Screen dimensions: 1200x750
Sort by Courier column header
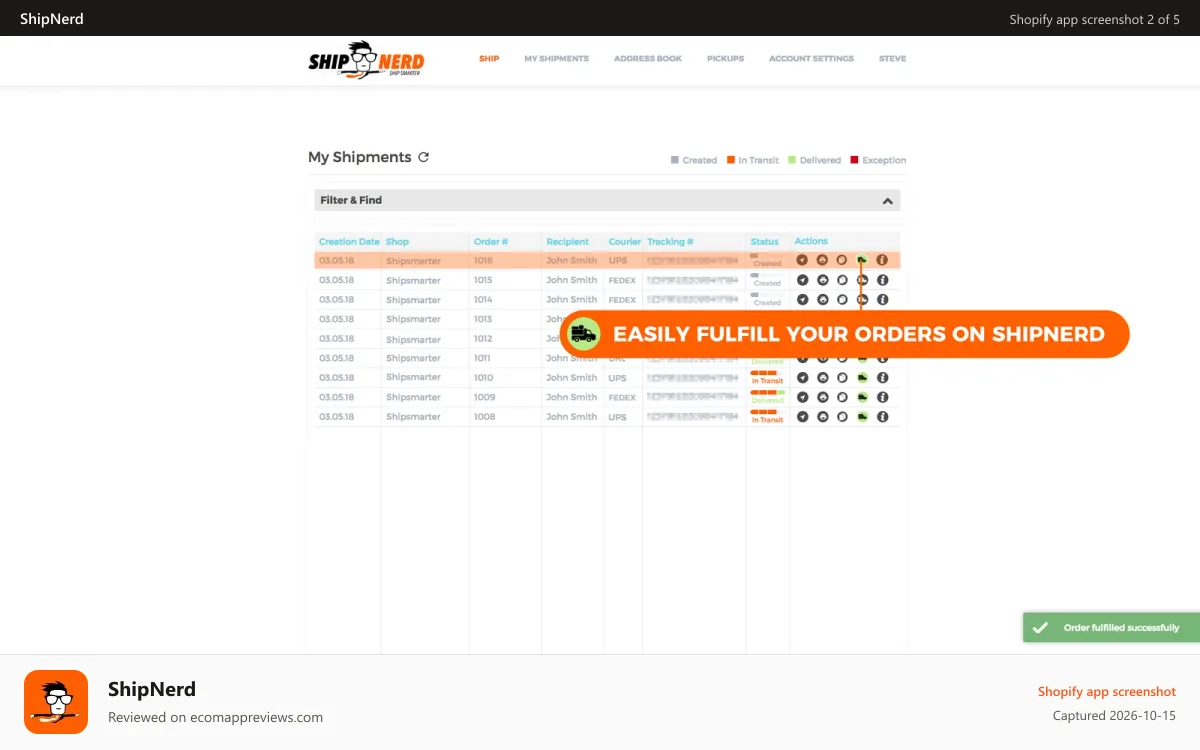[625, 242]
